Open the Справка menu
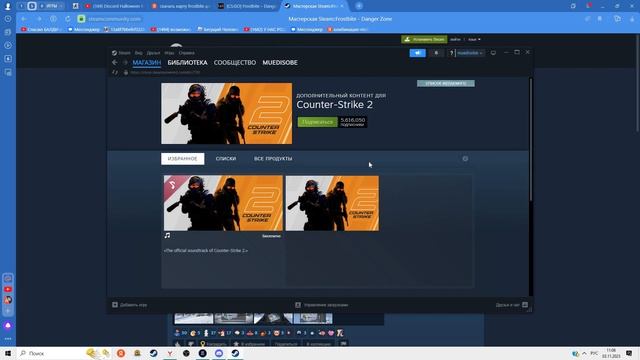This screenshot has height=360, width=640. pyautogui.click(x=187, y=53)
